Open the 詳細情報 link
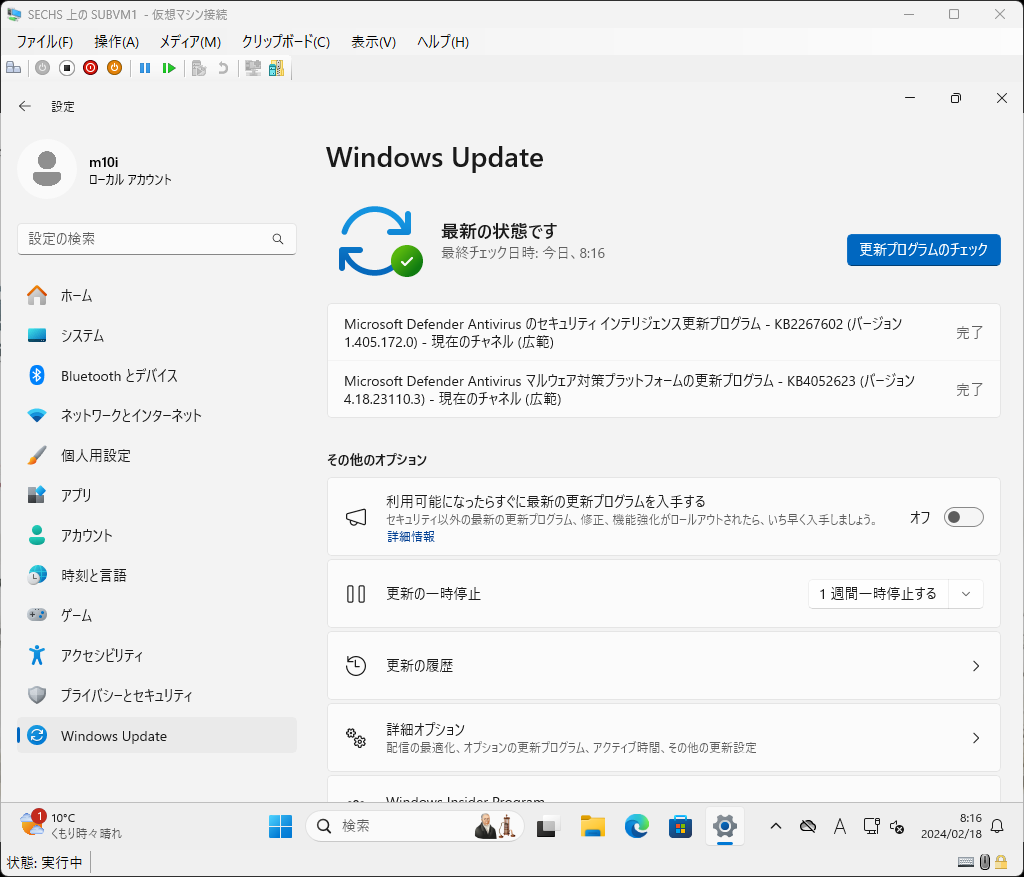Viewport: 1024px width, 877px height. pos(411,536)
